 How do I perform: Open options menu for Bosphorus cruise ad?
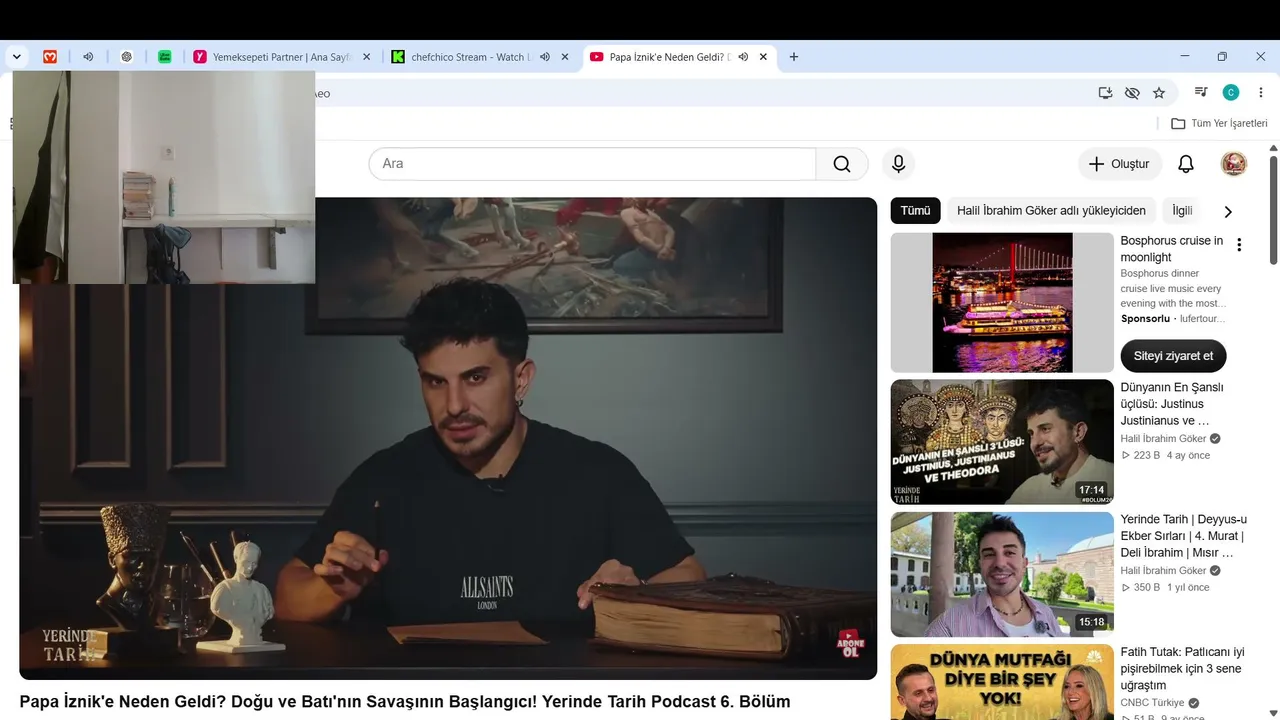(1239, 245)
